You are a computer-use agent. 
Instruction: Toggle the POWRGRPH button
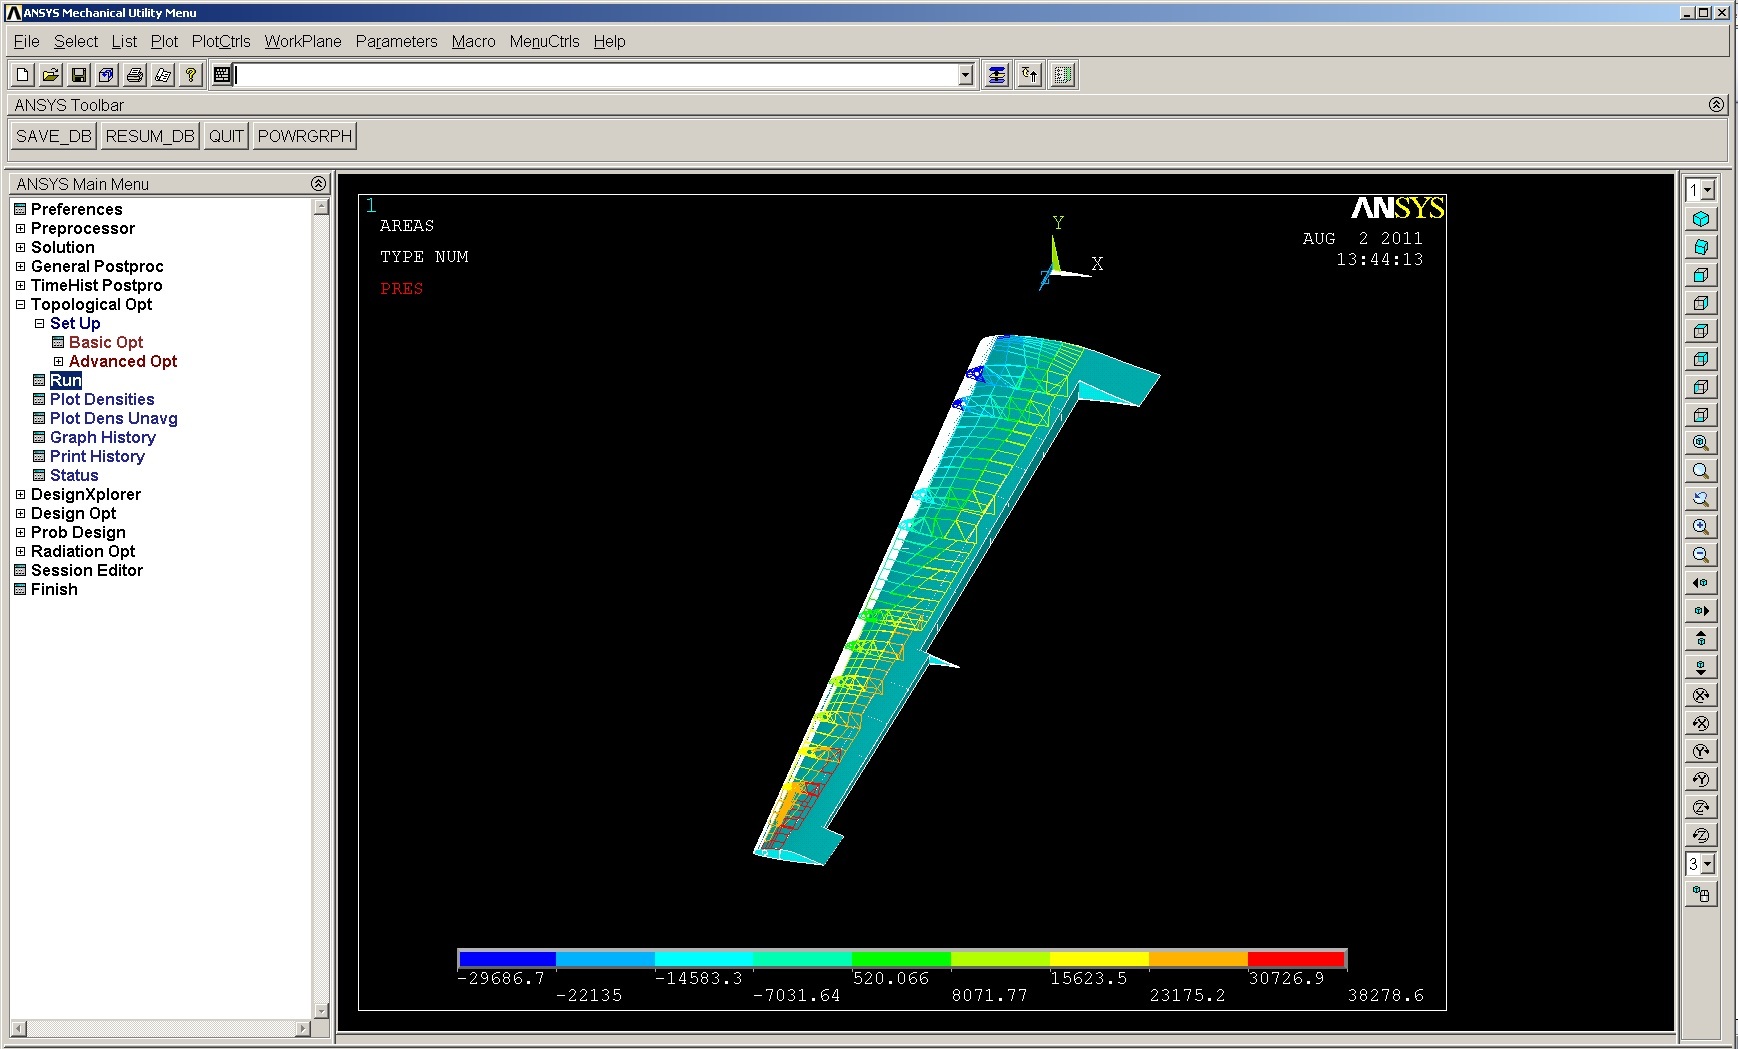click(304, 135)
